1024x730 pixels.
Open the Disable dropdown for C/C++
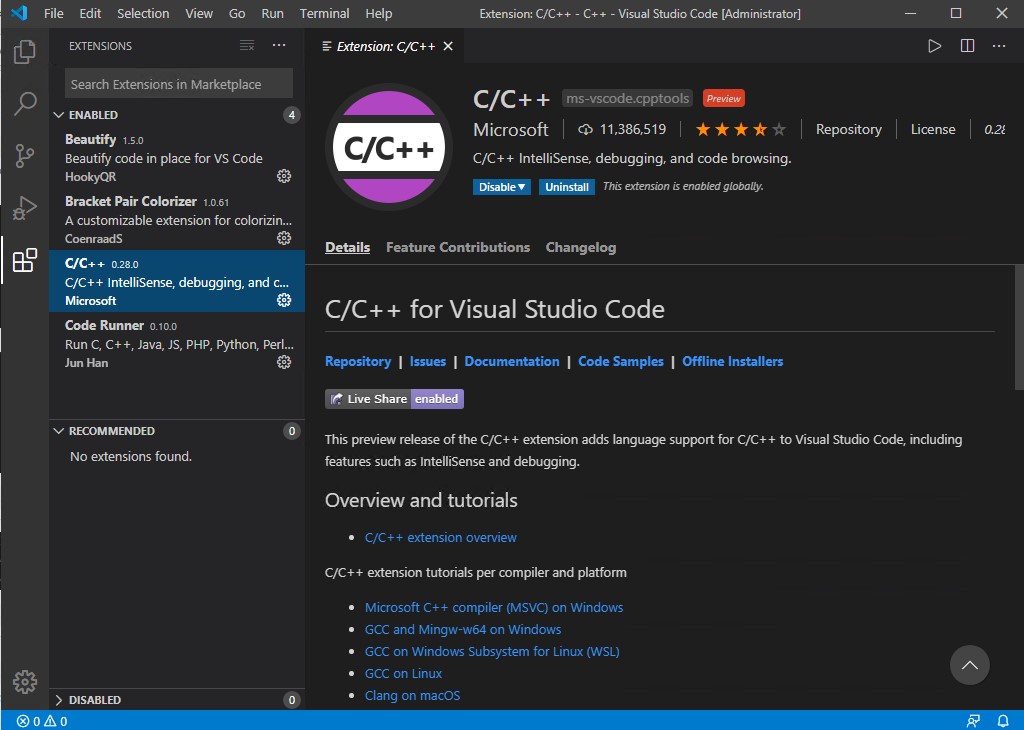pos(502,187)
